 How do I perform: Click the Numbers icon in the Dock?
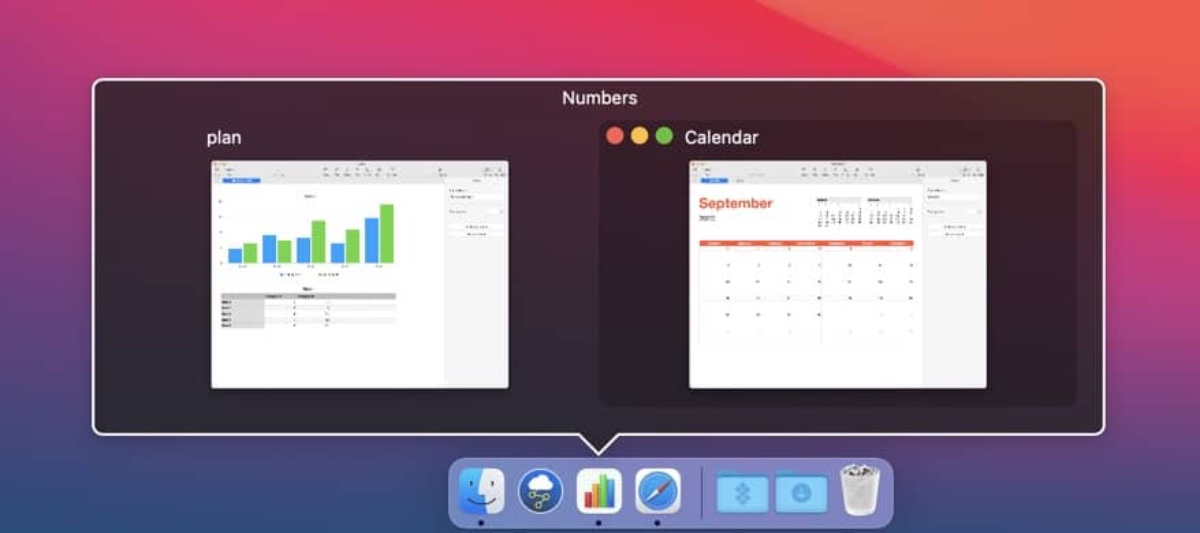pos(599,491)
